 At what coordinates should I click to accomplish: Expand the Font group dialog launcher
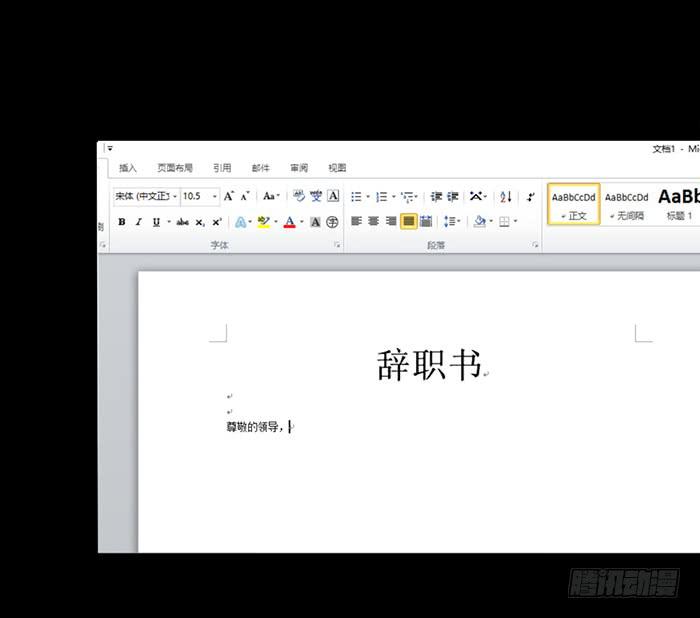(337, 245)
